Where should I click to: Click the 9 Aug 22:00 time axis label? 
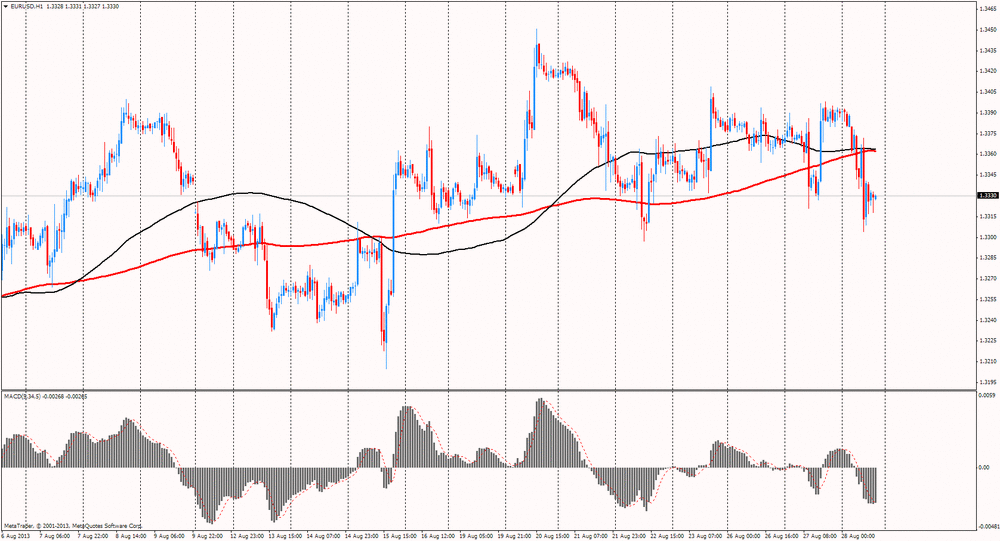tap(208, 536)
